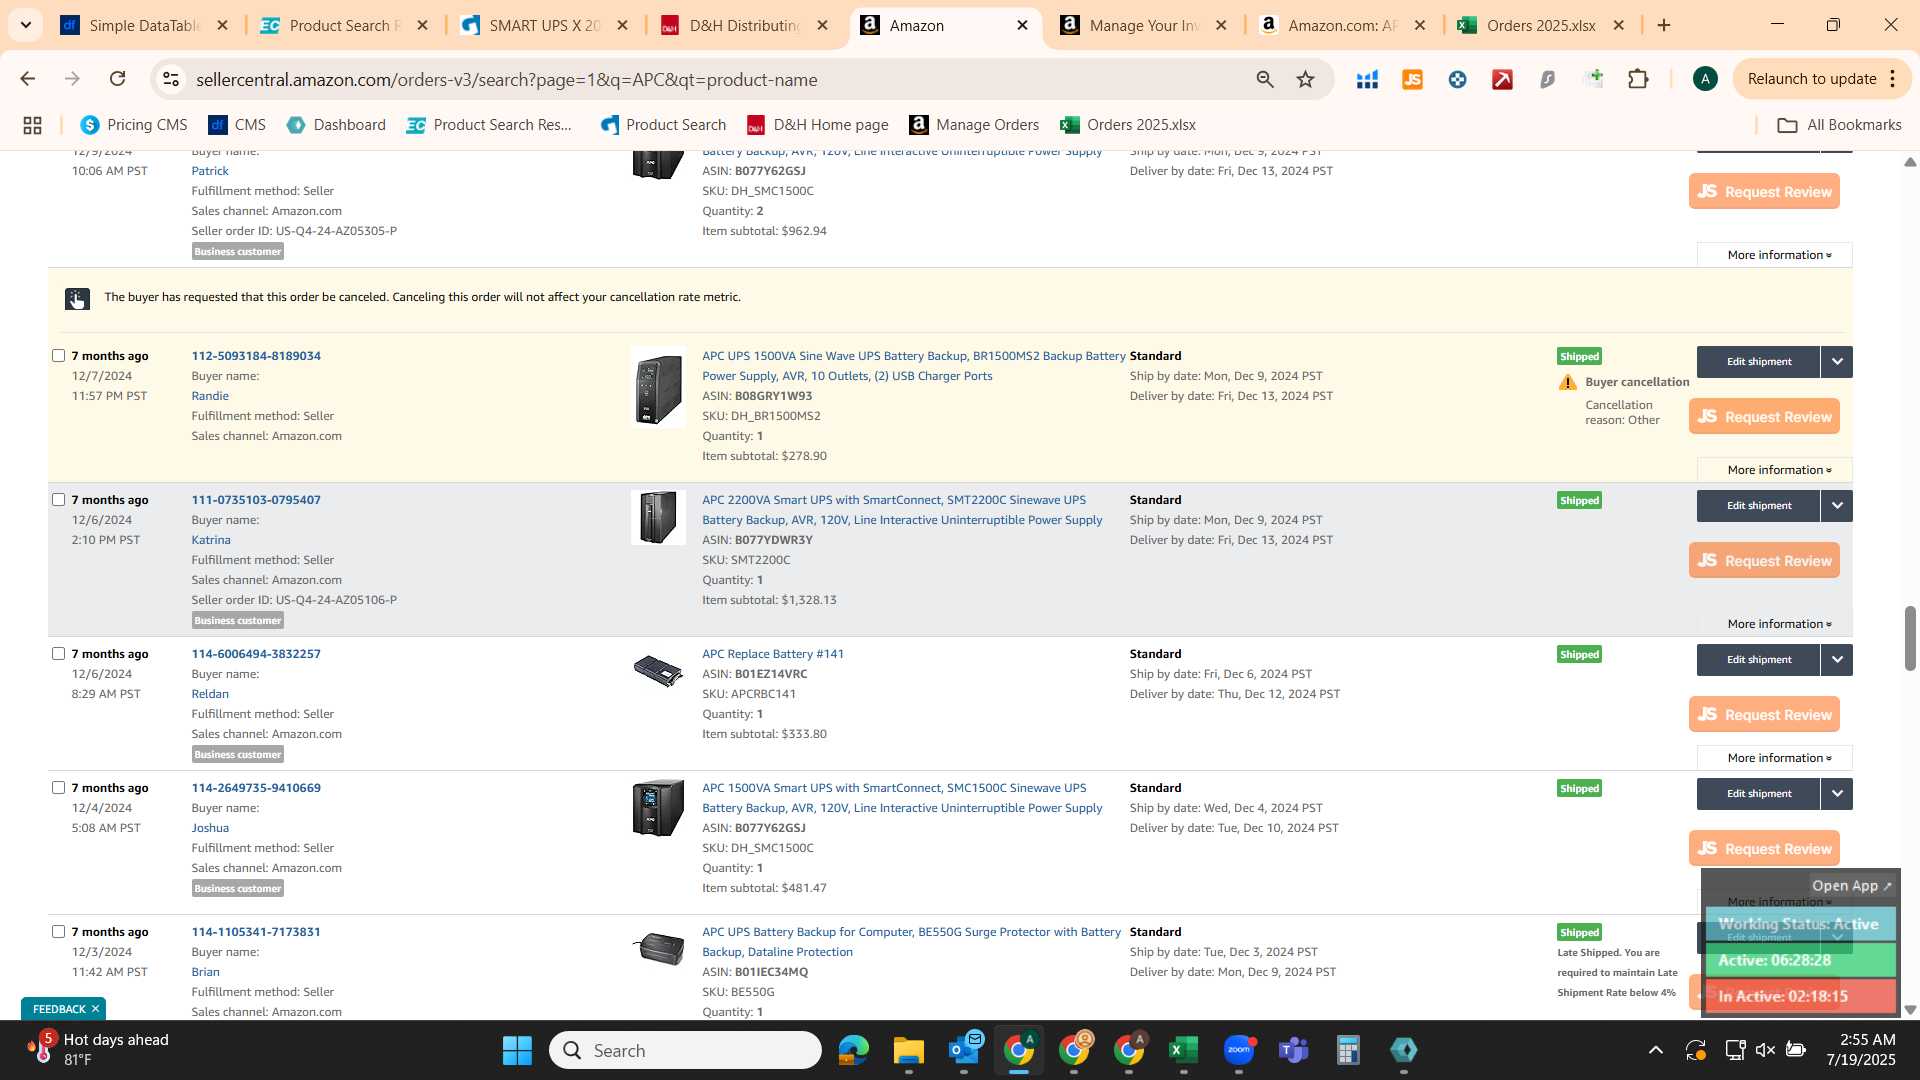Click the round blue extension icon

click(1457, 79)
